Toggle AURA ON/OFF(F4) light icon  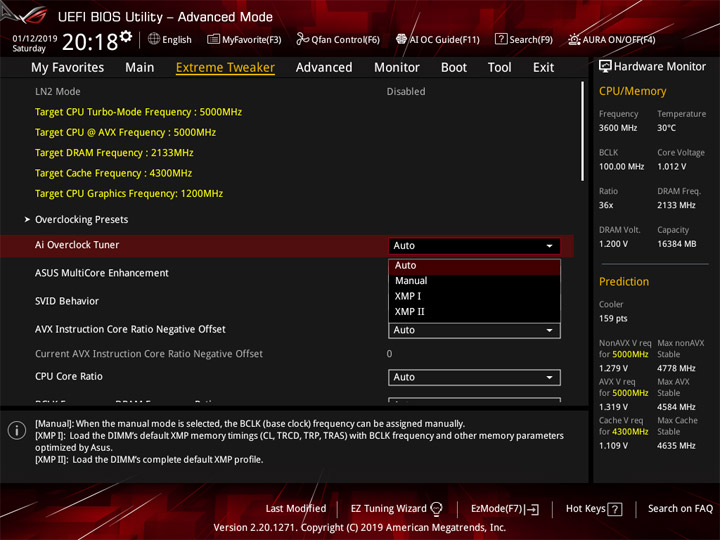click(574, 39)
